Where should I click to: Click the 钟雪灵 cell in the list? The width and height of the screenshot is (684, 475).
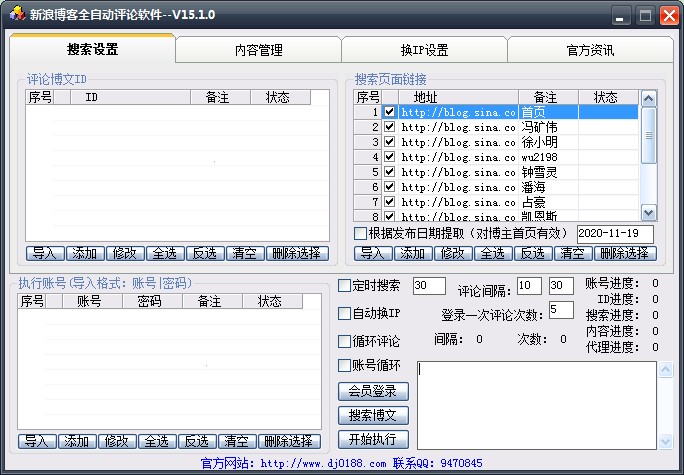click(548, 172)
